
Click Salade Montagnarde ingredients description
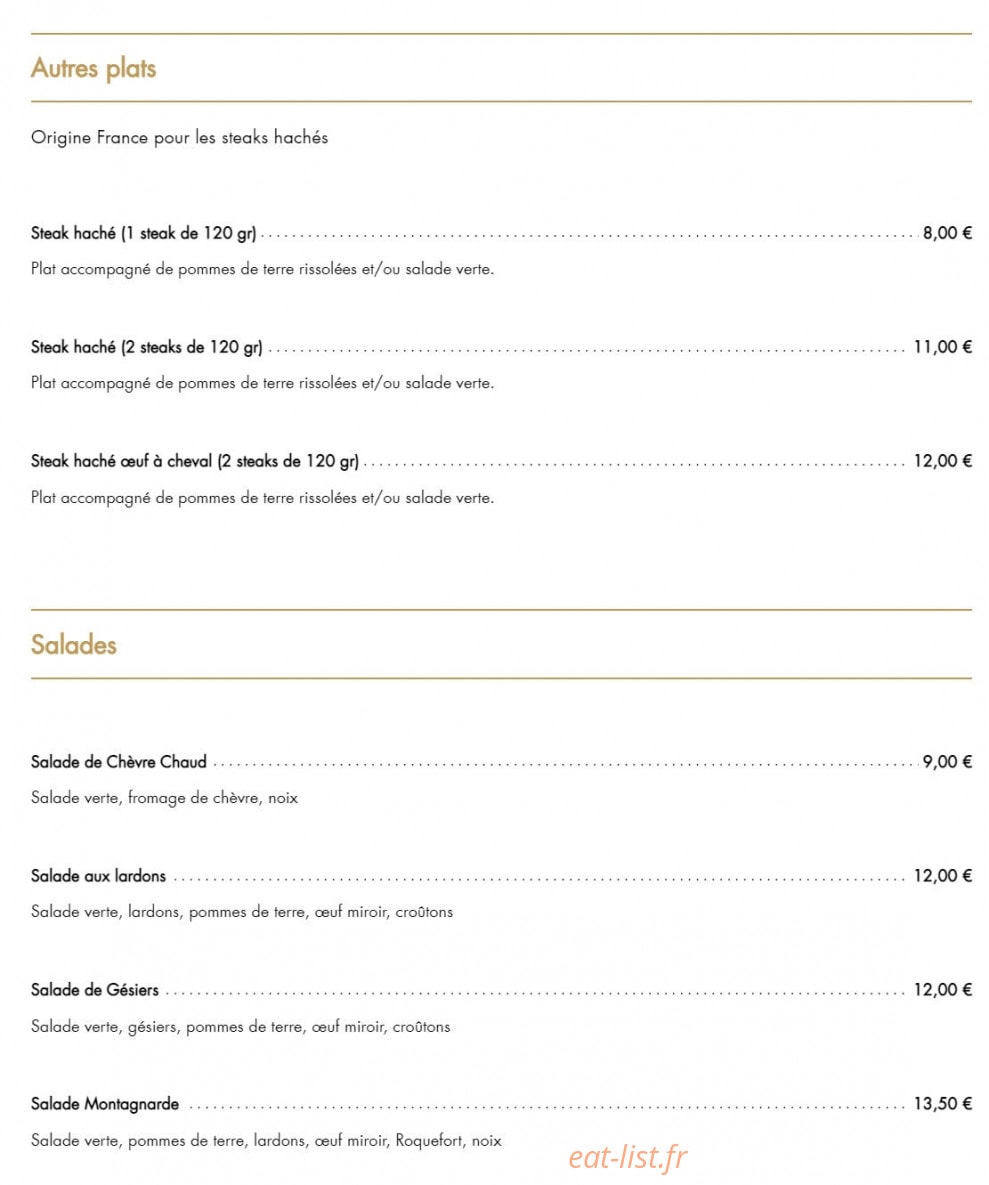pyautogui.click(x=266, y=1141)
